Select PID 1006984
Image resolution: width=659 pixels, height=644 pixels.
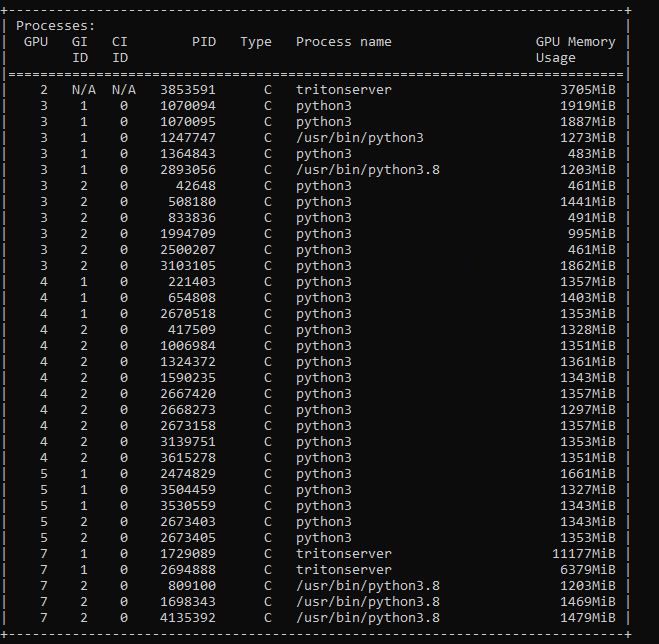[188, 346]
